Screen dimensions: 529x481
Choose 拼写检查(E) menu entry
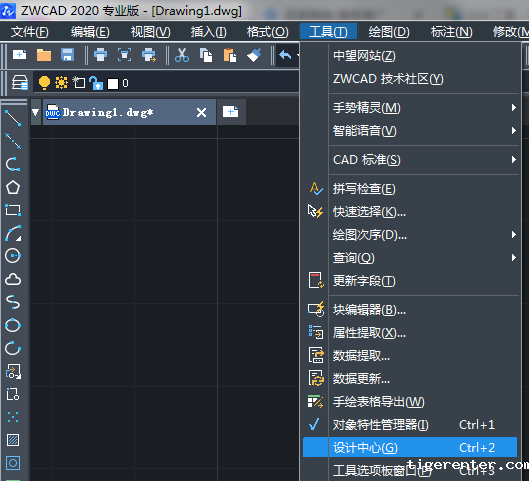click(410, 189)
